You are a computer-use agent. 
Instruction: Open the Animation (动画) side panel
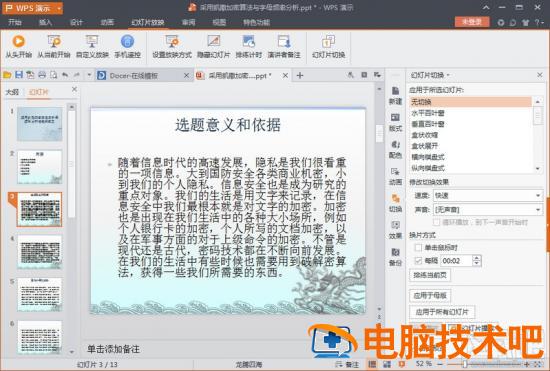[x=395, y=176]
